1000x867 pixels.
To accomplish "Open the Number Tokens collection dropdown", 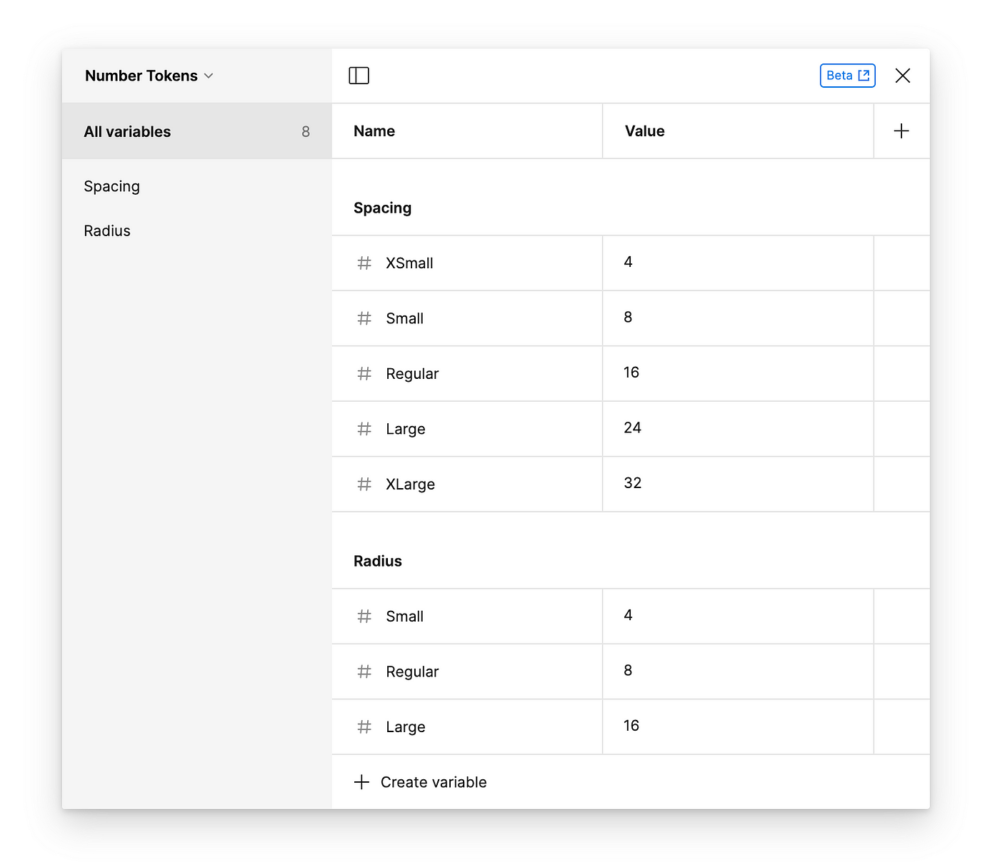I will pos(149,76).
